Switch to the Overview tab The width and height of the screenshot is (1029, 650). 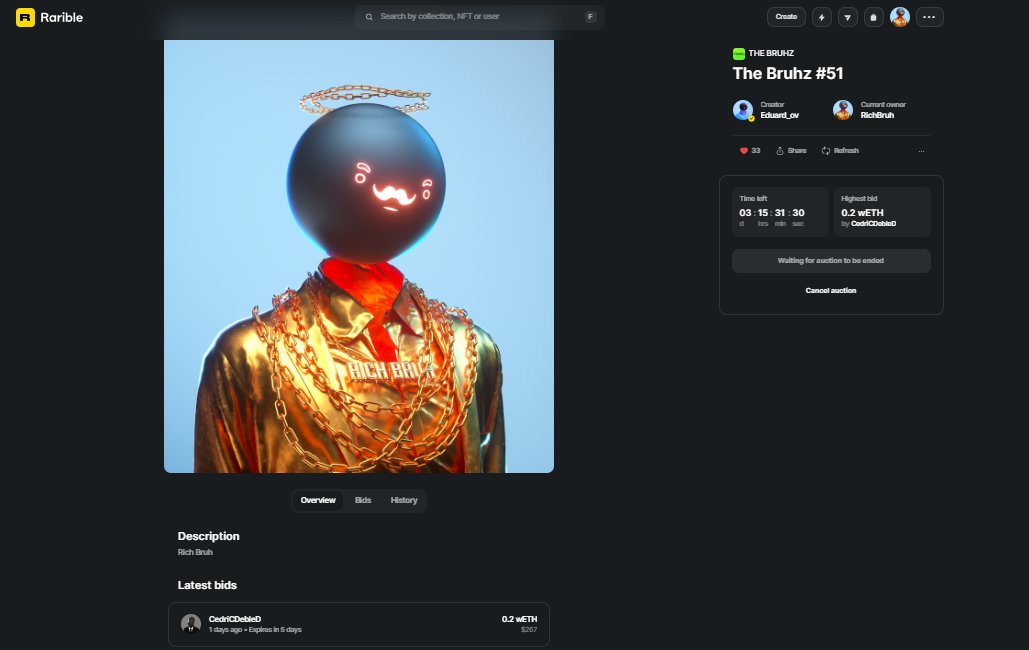[x=318, y=500]
